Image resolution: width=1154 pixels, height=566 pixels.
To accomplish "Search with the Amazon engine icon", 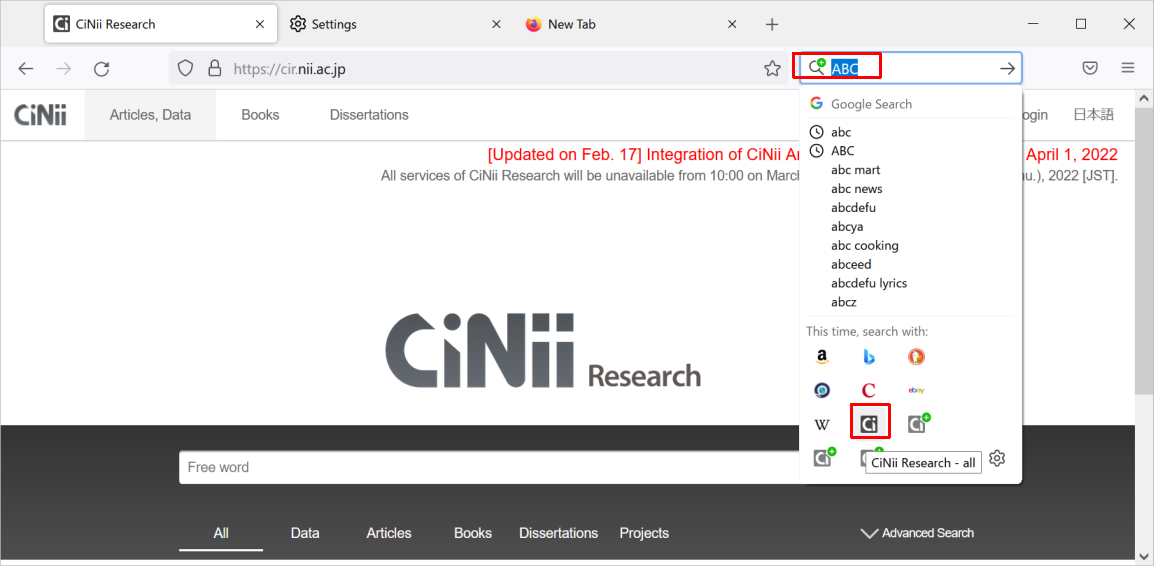I will [x=822, y=357].
